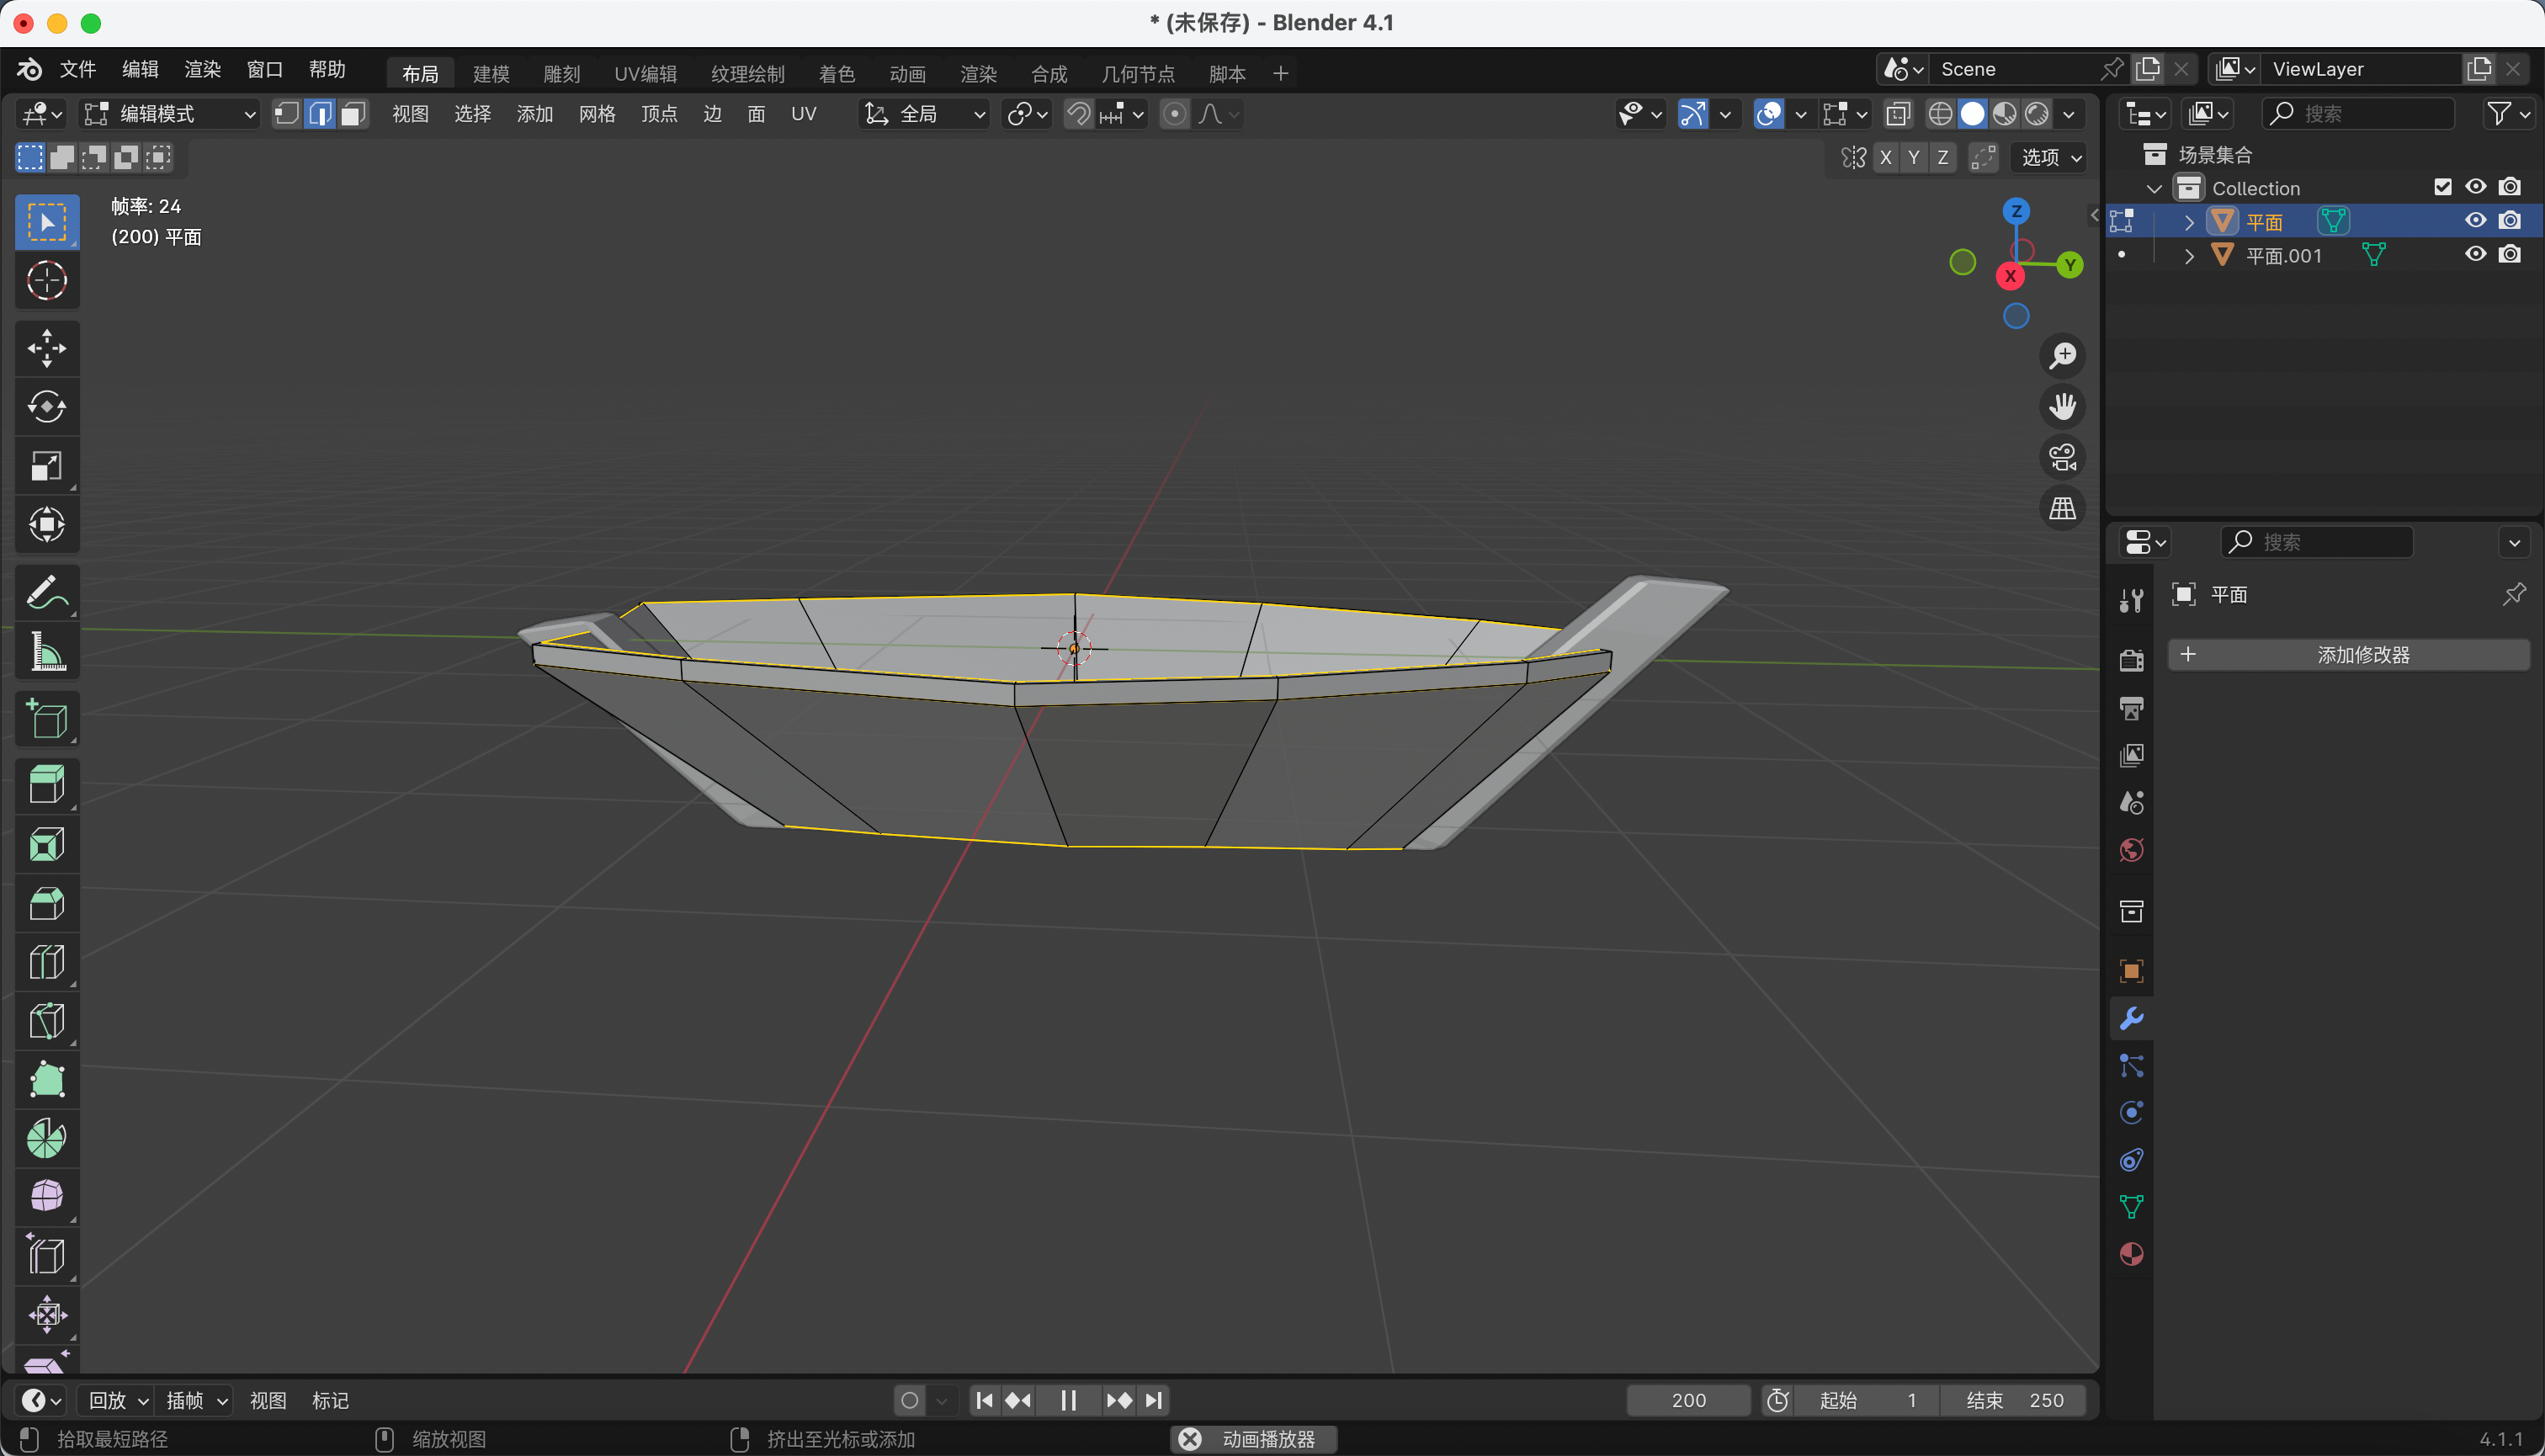The width and height of the screenshot is (2545, 1456).
Task: Select the Move tool in toolbar
Action: coord(46,348)
